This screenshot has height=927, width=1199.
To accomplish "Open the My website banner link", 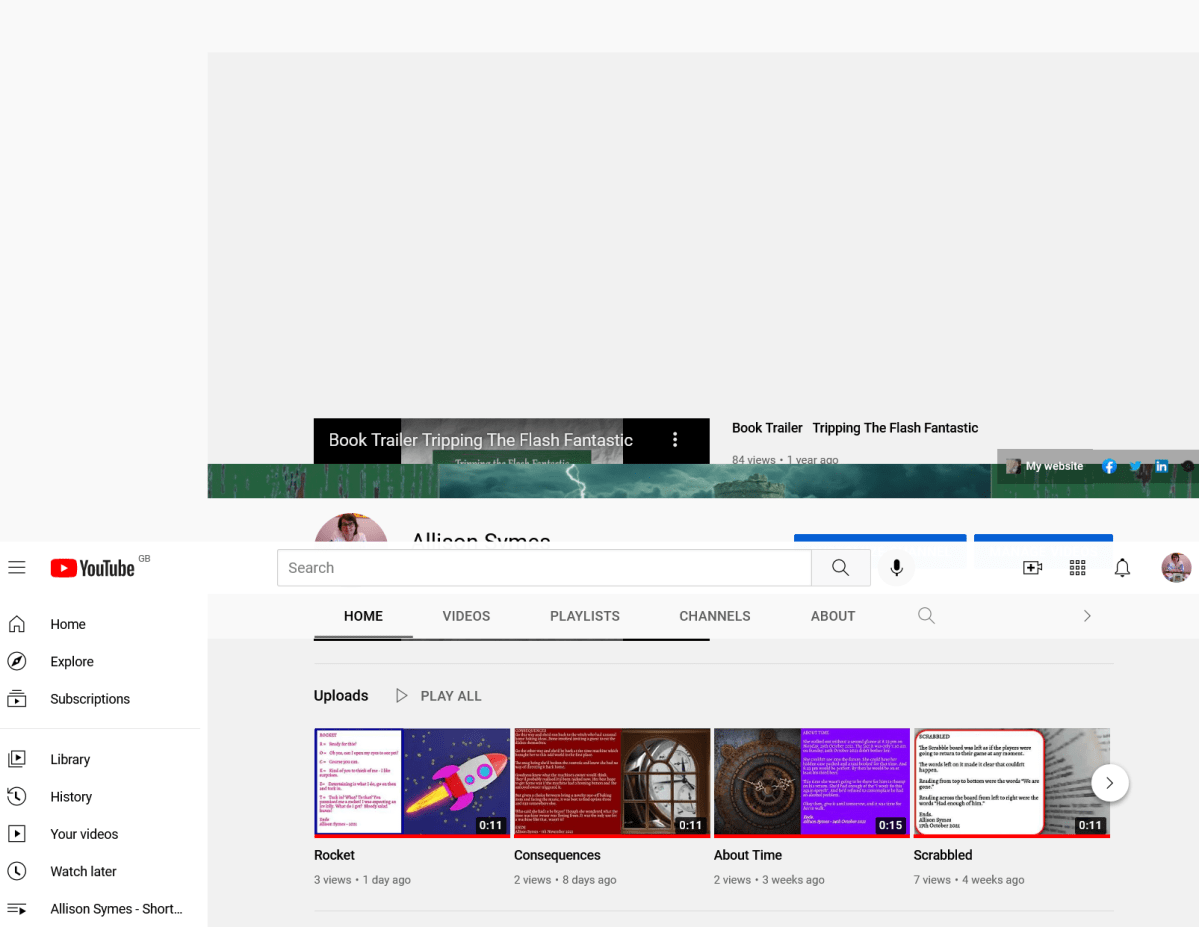I will (1045, 466).
